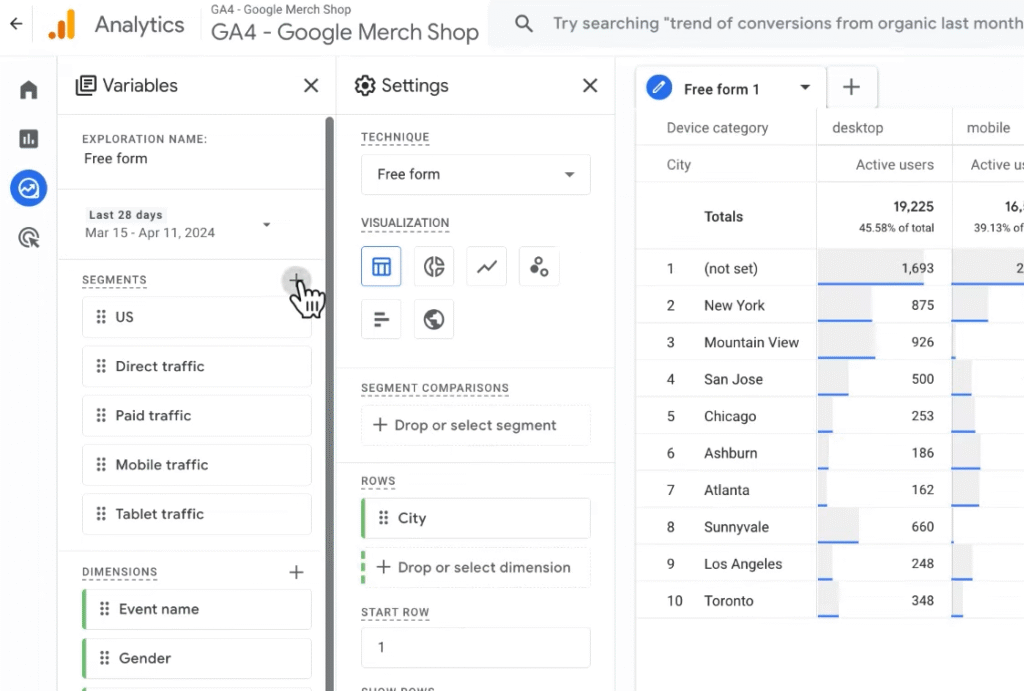Click the back arrow in header
This screenshot has height=691, width=1024.
click(16, 24)
